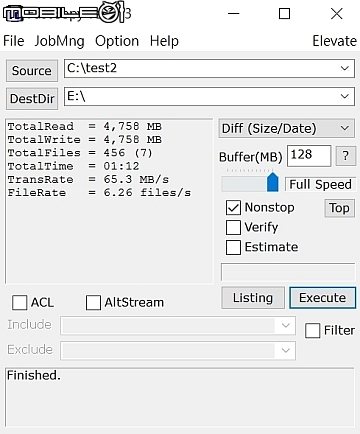Expand the Source path dropdown arrow
Image resolution: width=360 pixels, height=434 pixels.
click(345, 68)
